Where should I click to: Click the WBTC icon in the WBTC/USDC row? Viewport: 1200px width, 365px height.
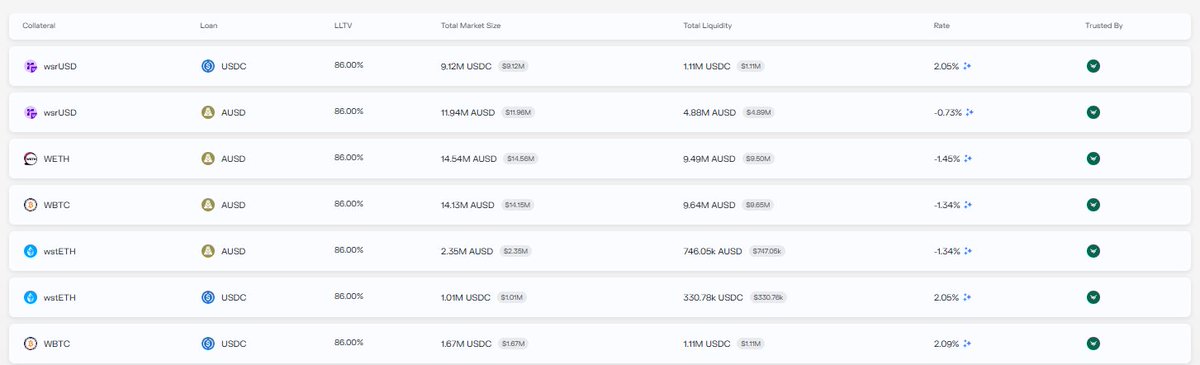tap(30, 344)
